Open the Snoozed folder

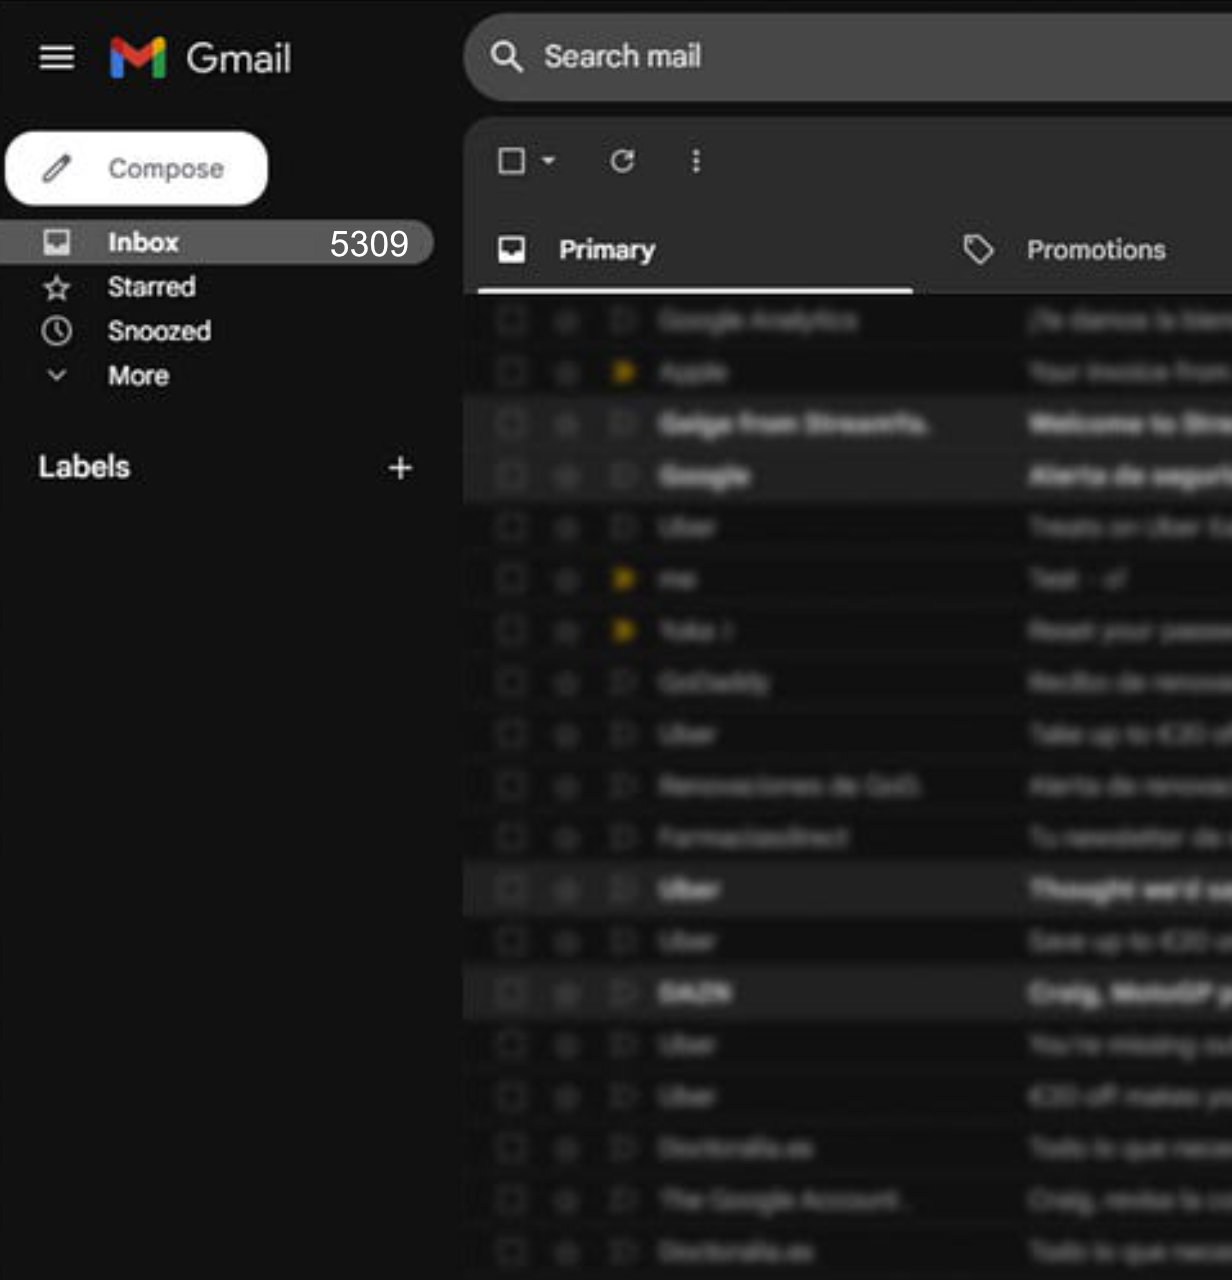pos(159,331)
